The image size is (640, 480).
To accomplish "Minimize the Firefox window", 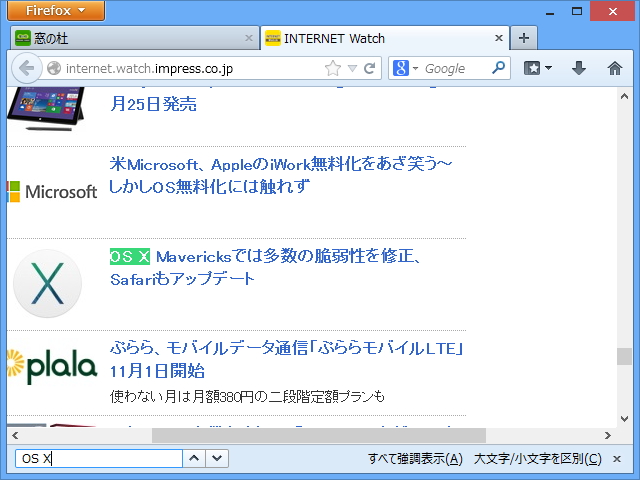I will [550, 12].
